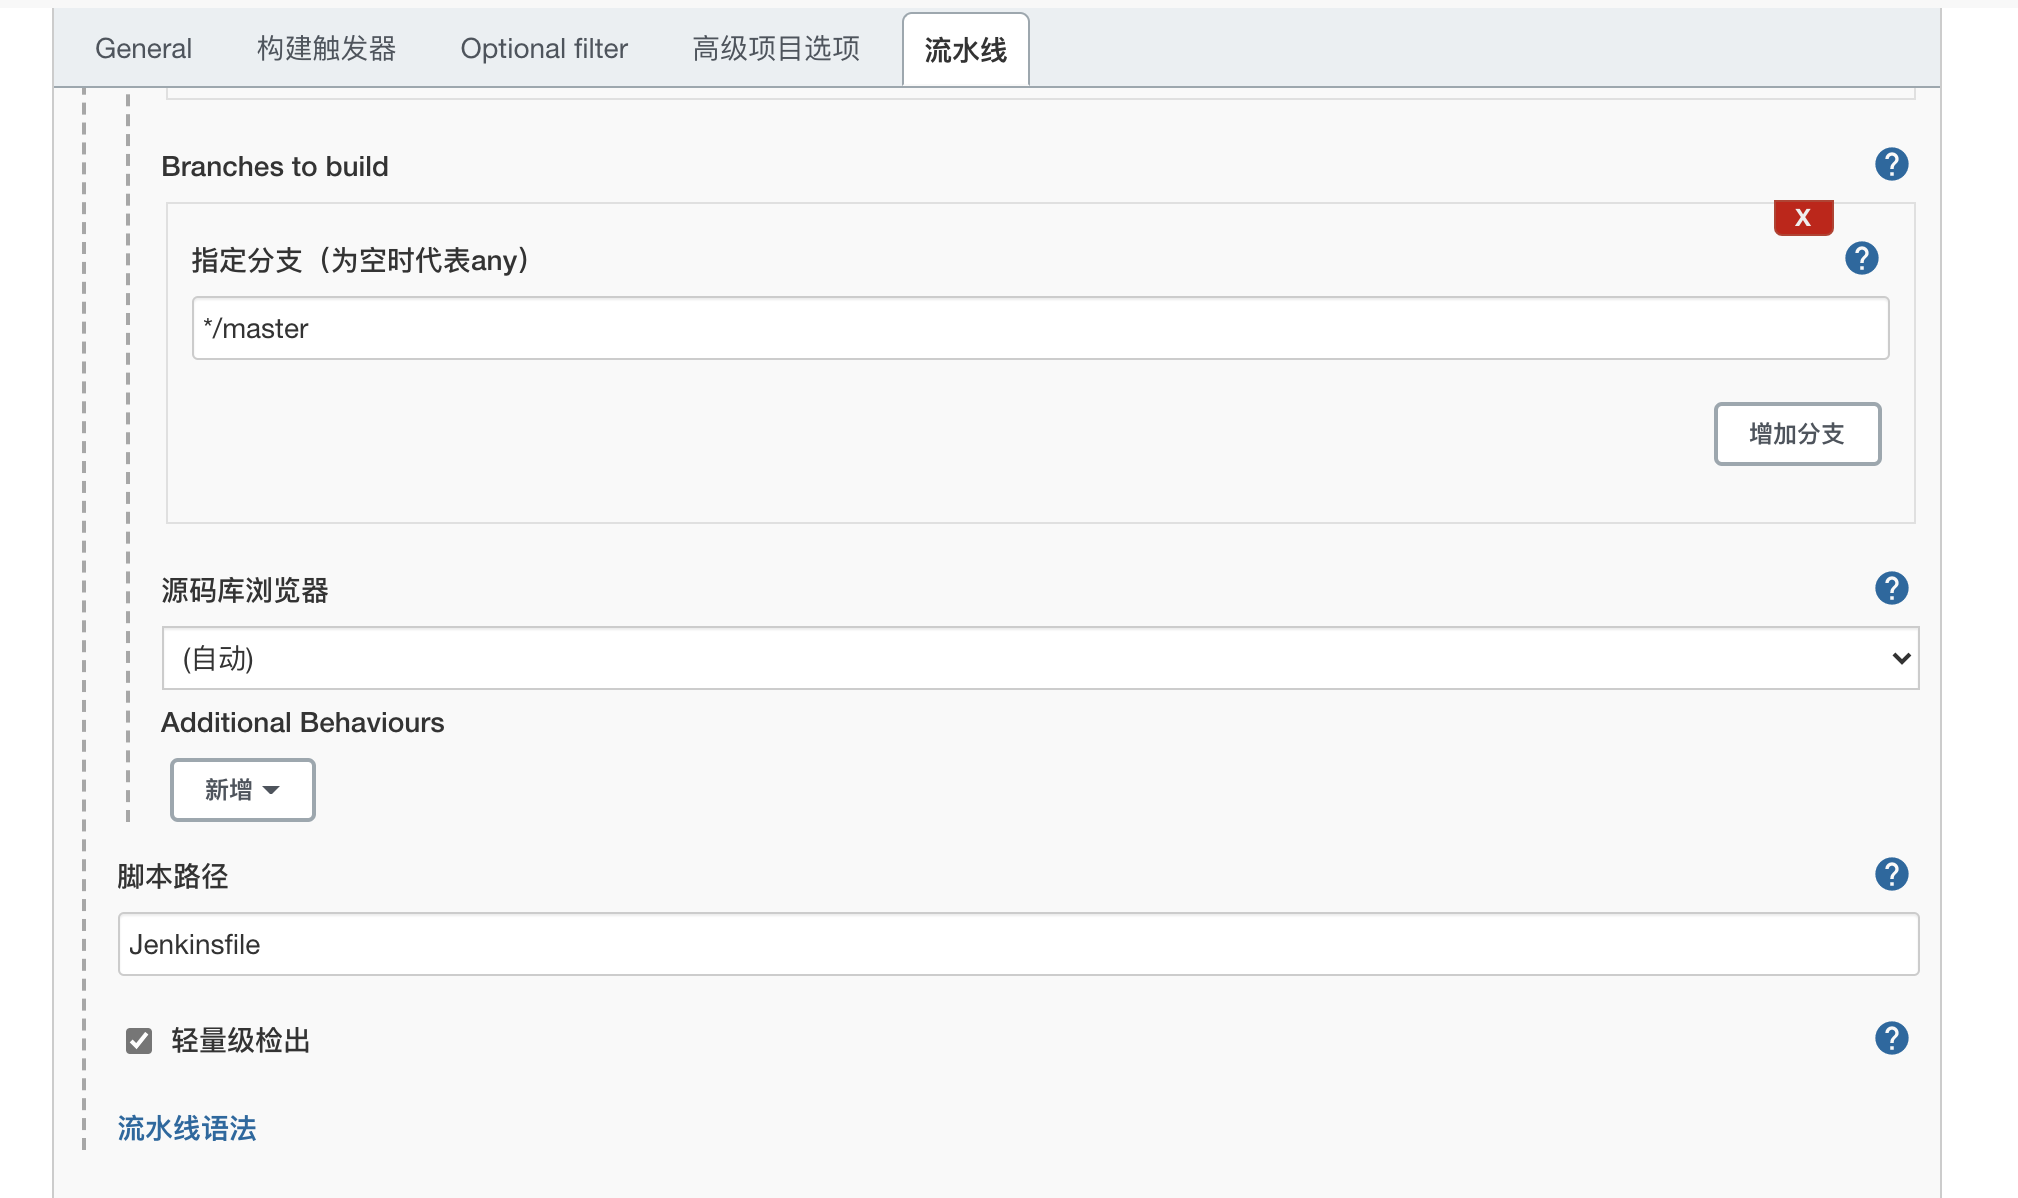Switch to the General tab
2018x1198 pixels.
pyautogui.click(x=143, y=49)
